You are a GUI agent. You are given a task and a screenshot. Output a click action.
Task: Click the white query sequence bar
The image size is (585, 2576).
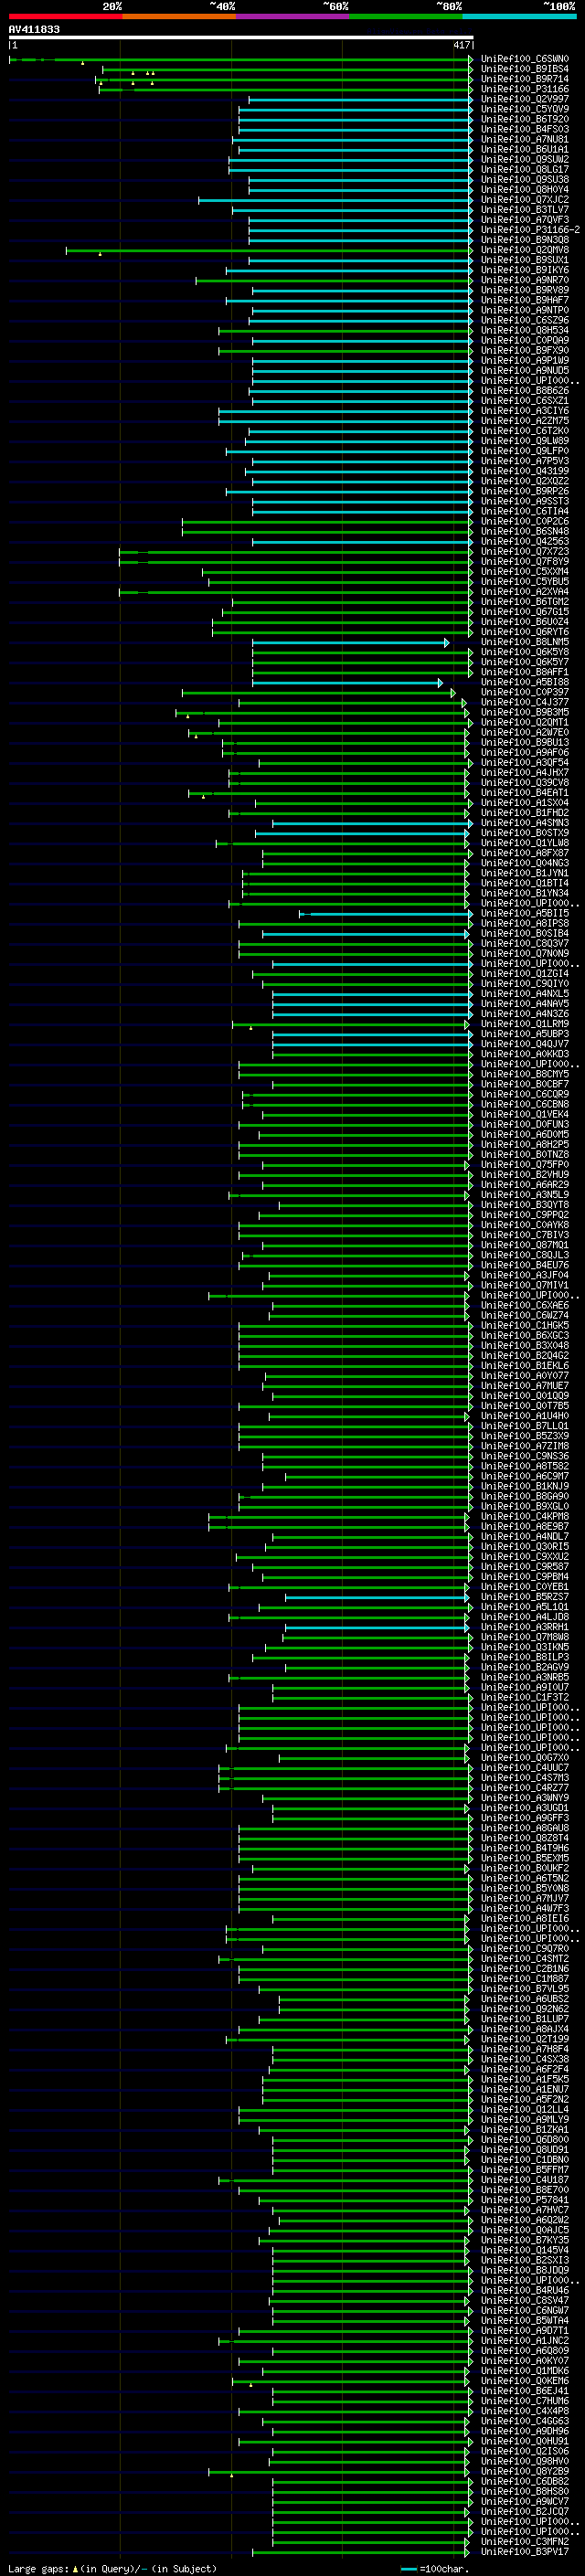pos(241,37)
